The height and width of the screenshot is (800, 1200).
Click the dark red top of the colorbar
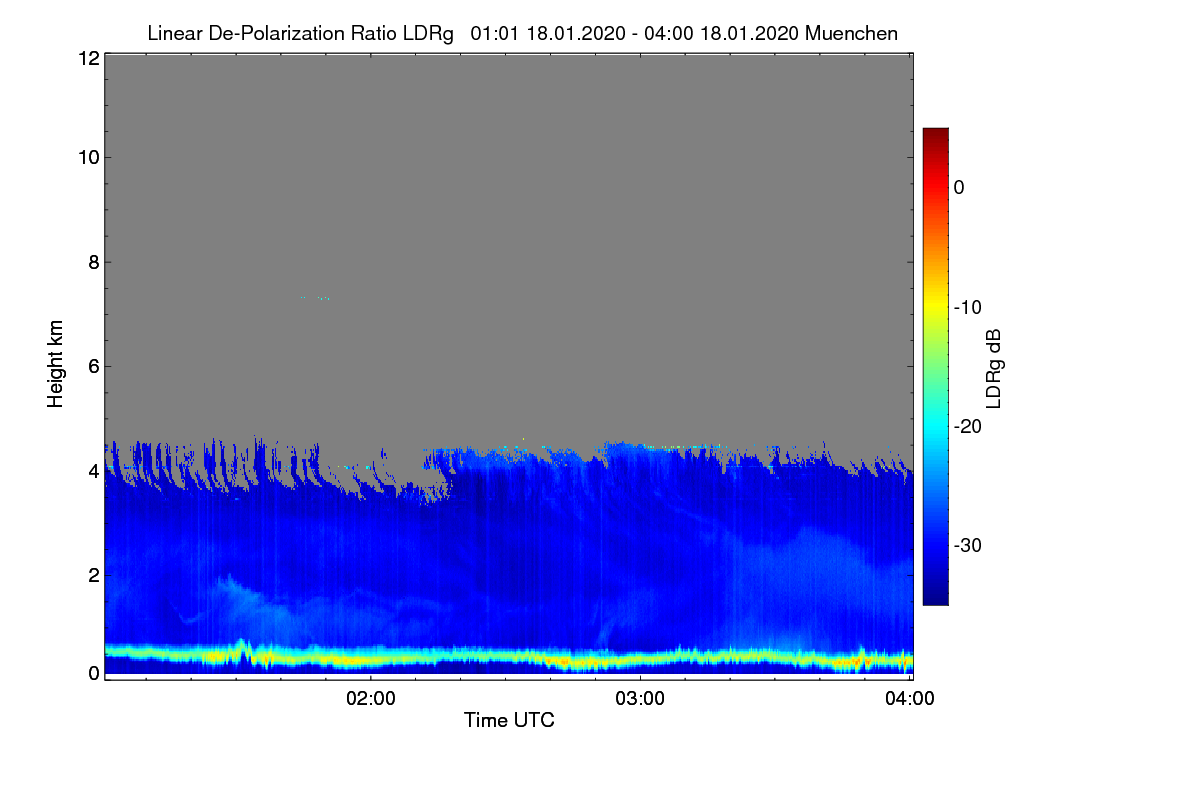click(x=935, y=136)
